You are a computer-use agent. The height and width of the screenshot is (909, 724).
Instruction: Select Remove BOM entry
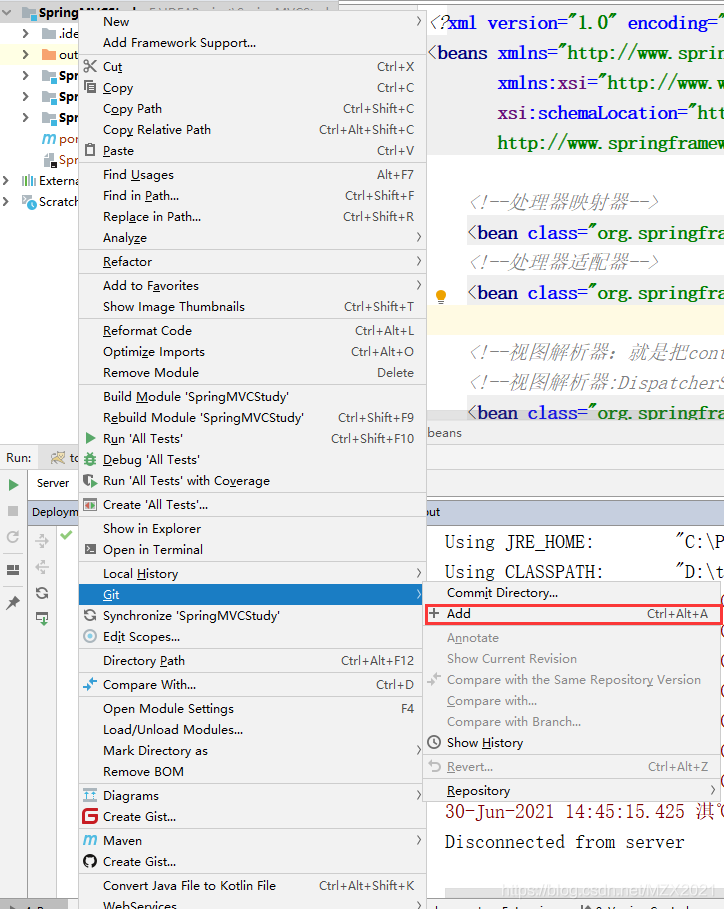point(252,771)
